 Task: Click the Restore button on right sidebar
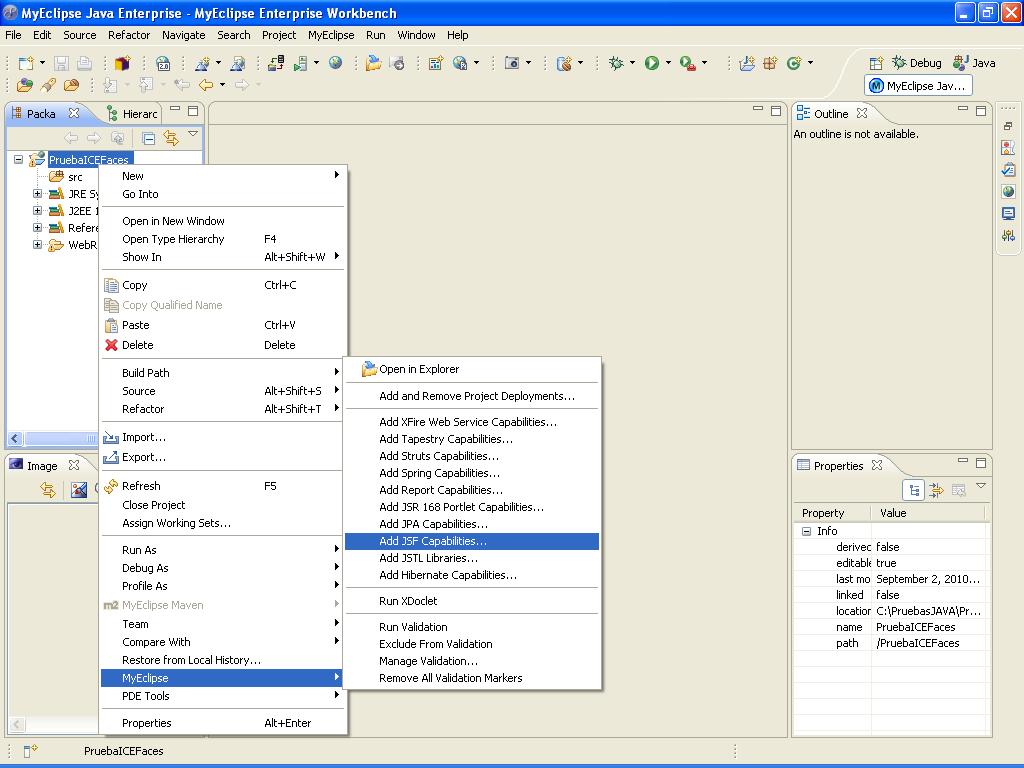pyautogui.click(x=1008, y=126)
